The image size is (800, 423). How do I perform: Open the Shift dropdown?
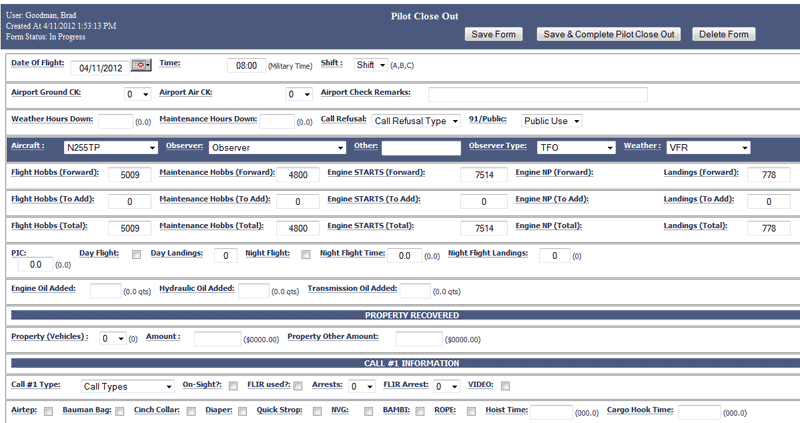tap(370, 65)
